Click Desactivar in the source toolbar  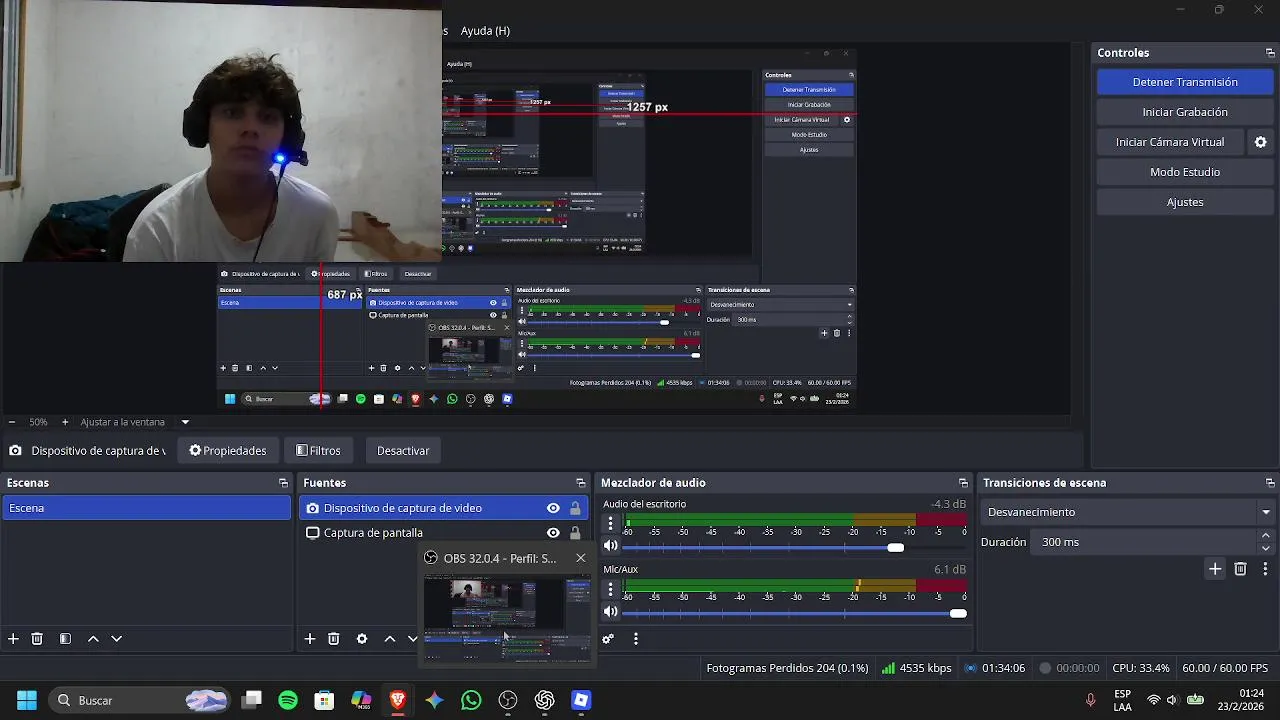point(403,451)
